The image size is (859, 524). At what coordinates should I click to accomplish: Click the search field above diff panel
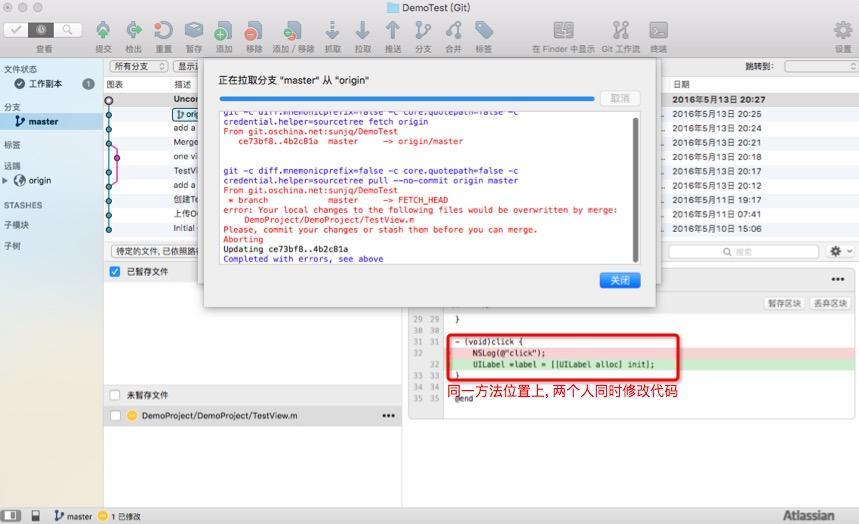tap(743, 252)
